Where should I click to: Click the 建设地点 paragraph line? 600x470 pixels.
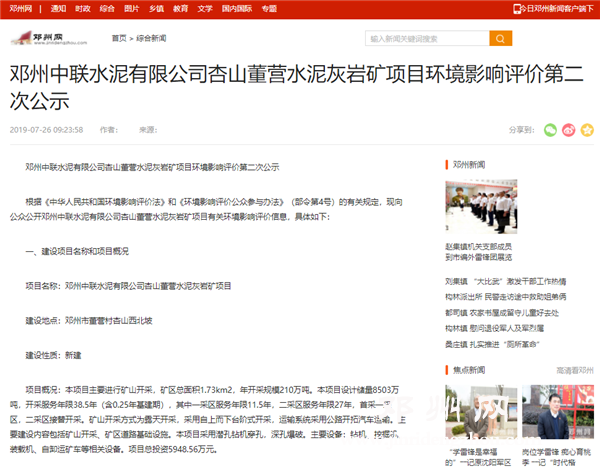tap(89, 321)
